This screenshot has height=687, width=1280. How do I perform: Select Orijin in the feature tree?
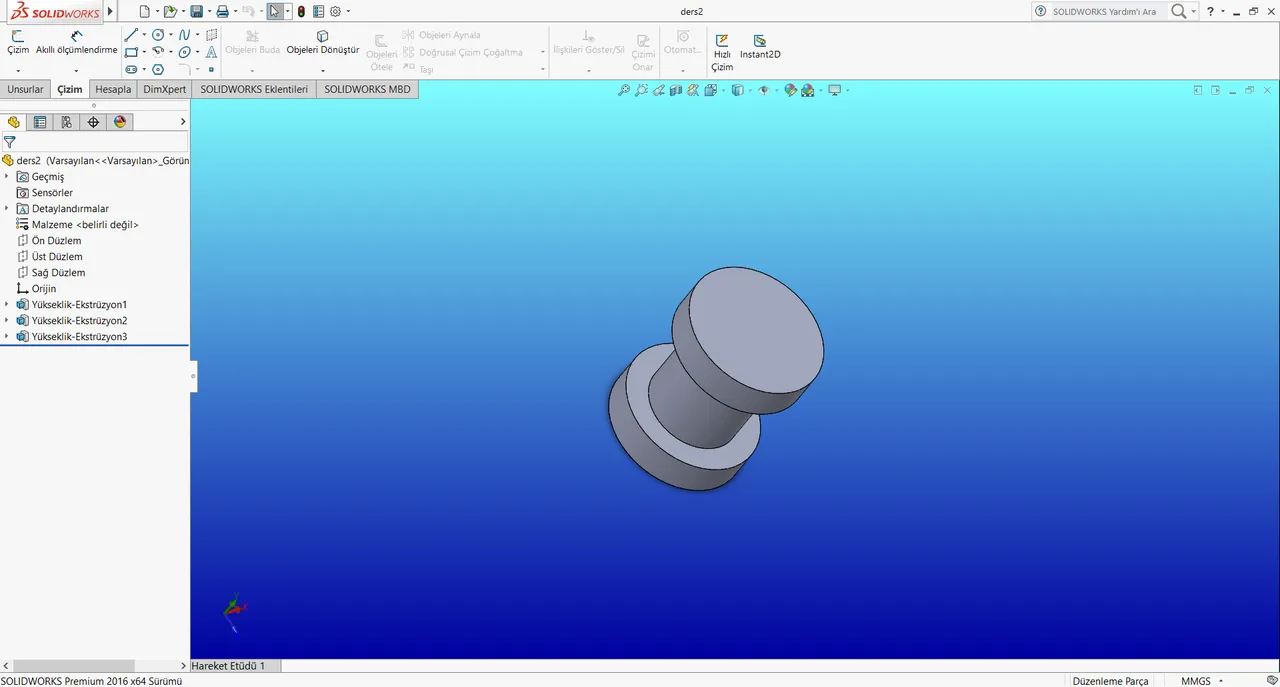(43, 288)
